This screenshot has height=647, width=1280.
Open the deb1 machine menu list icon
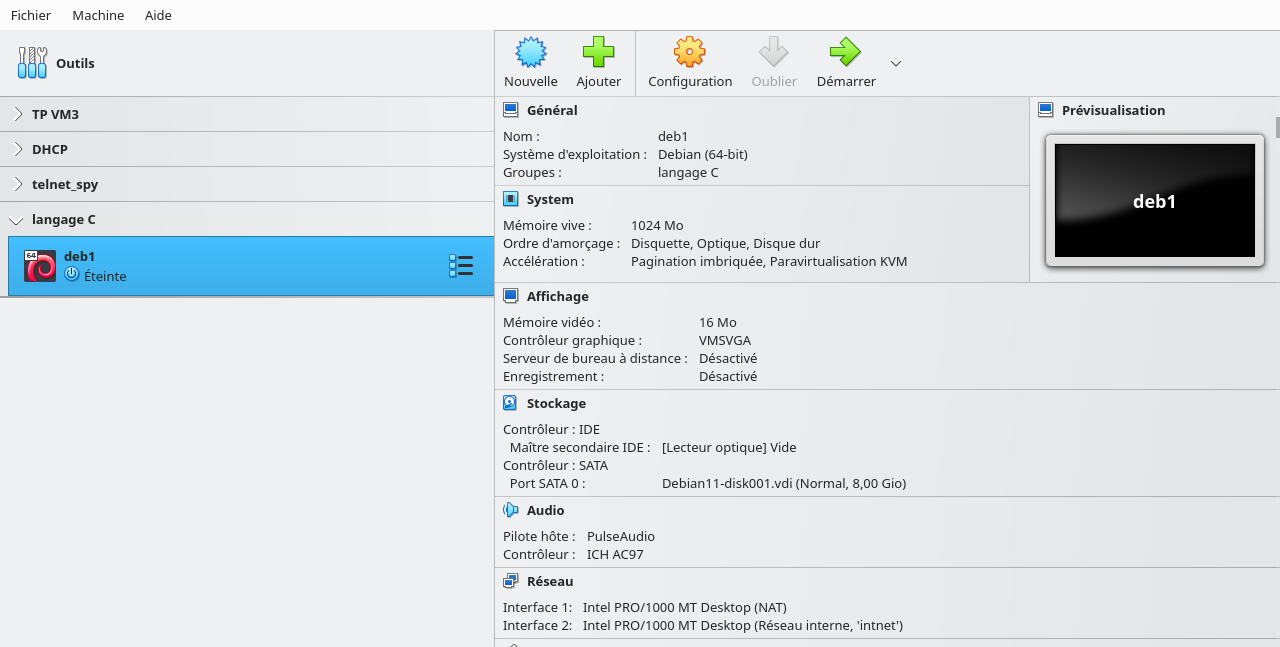point(461,266)
